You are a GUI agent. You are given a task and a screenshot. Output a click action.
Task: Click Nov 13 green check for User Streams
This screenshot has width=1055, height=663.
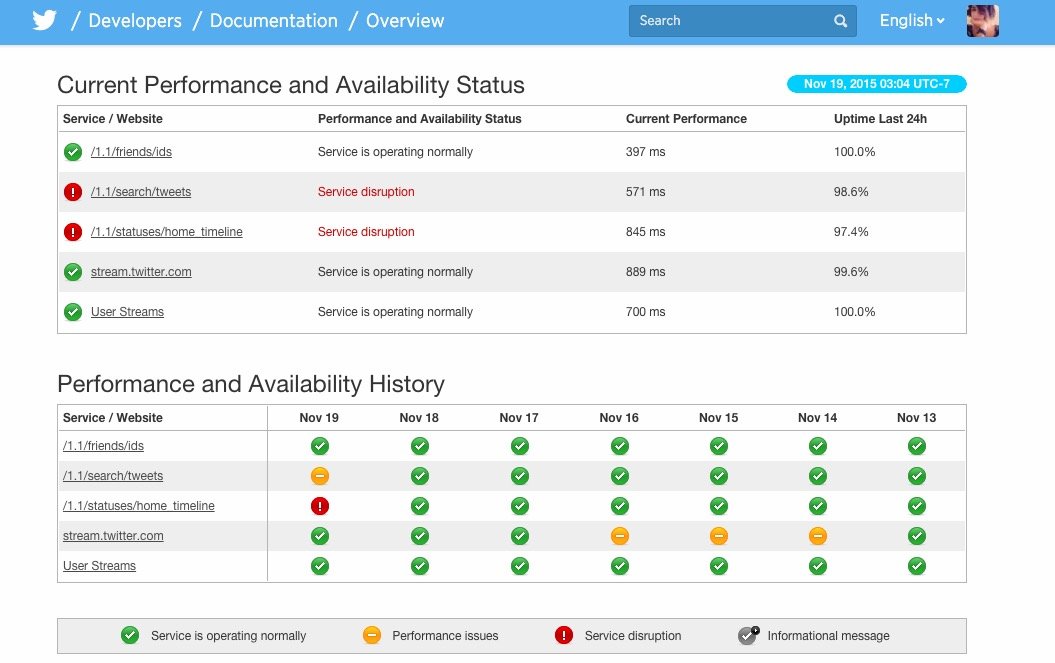tap(917, 566)
